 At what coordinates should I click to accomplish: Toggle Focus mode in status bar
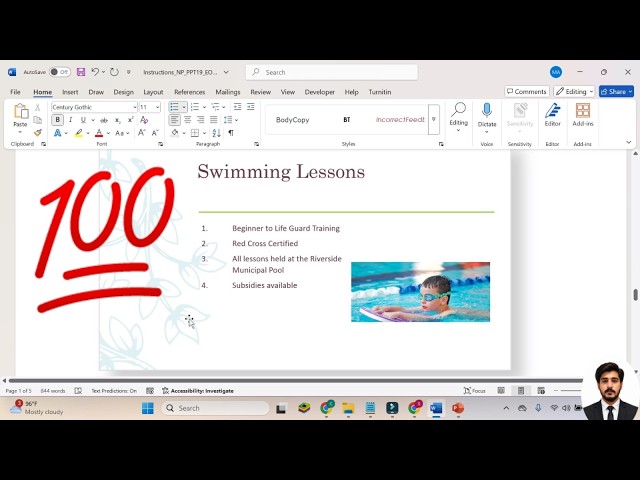coord(475,391)
